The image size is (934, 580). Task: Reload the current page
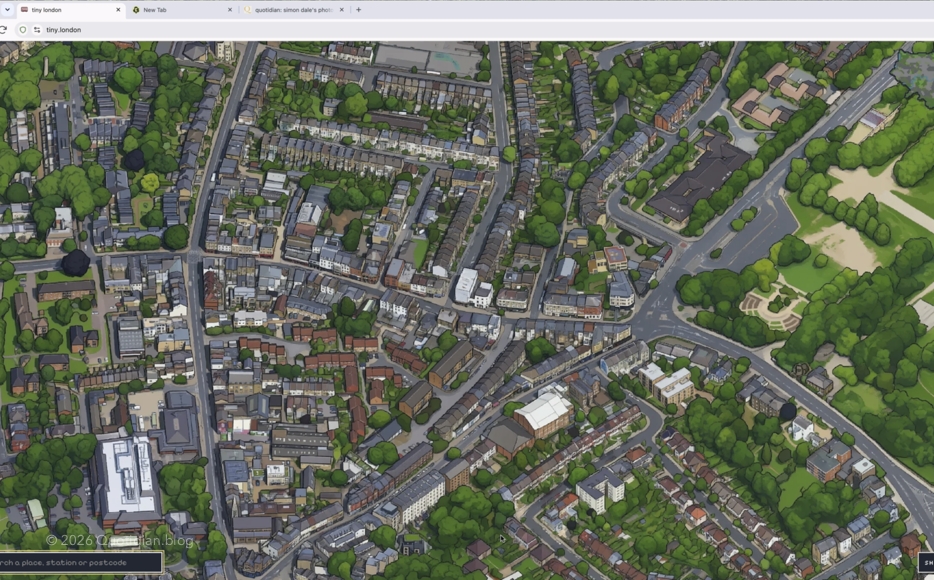click(x=4, y=30)
